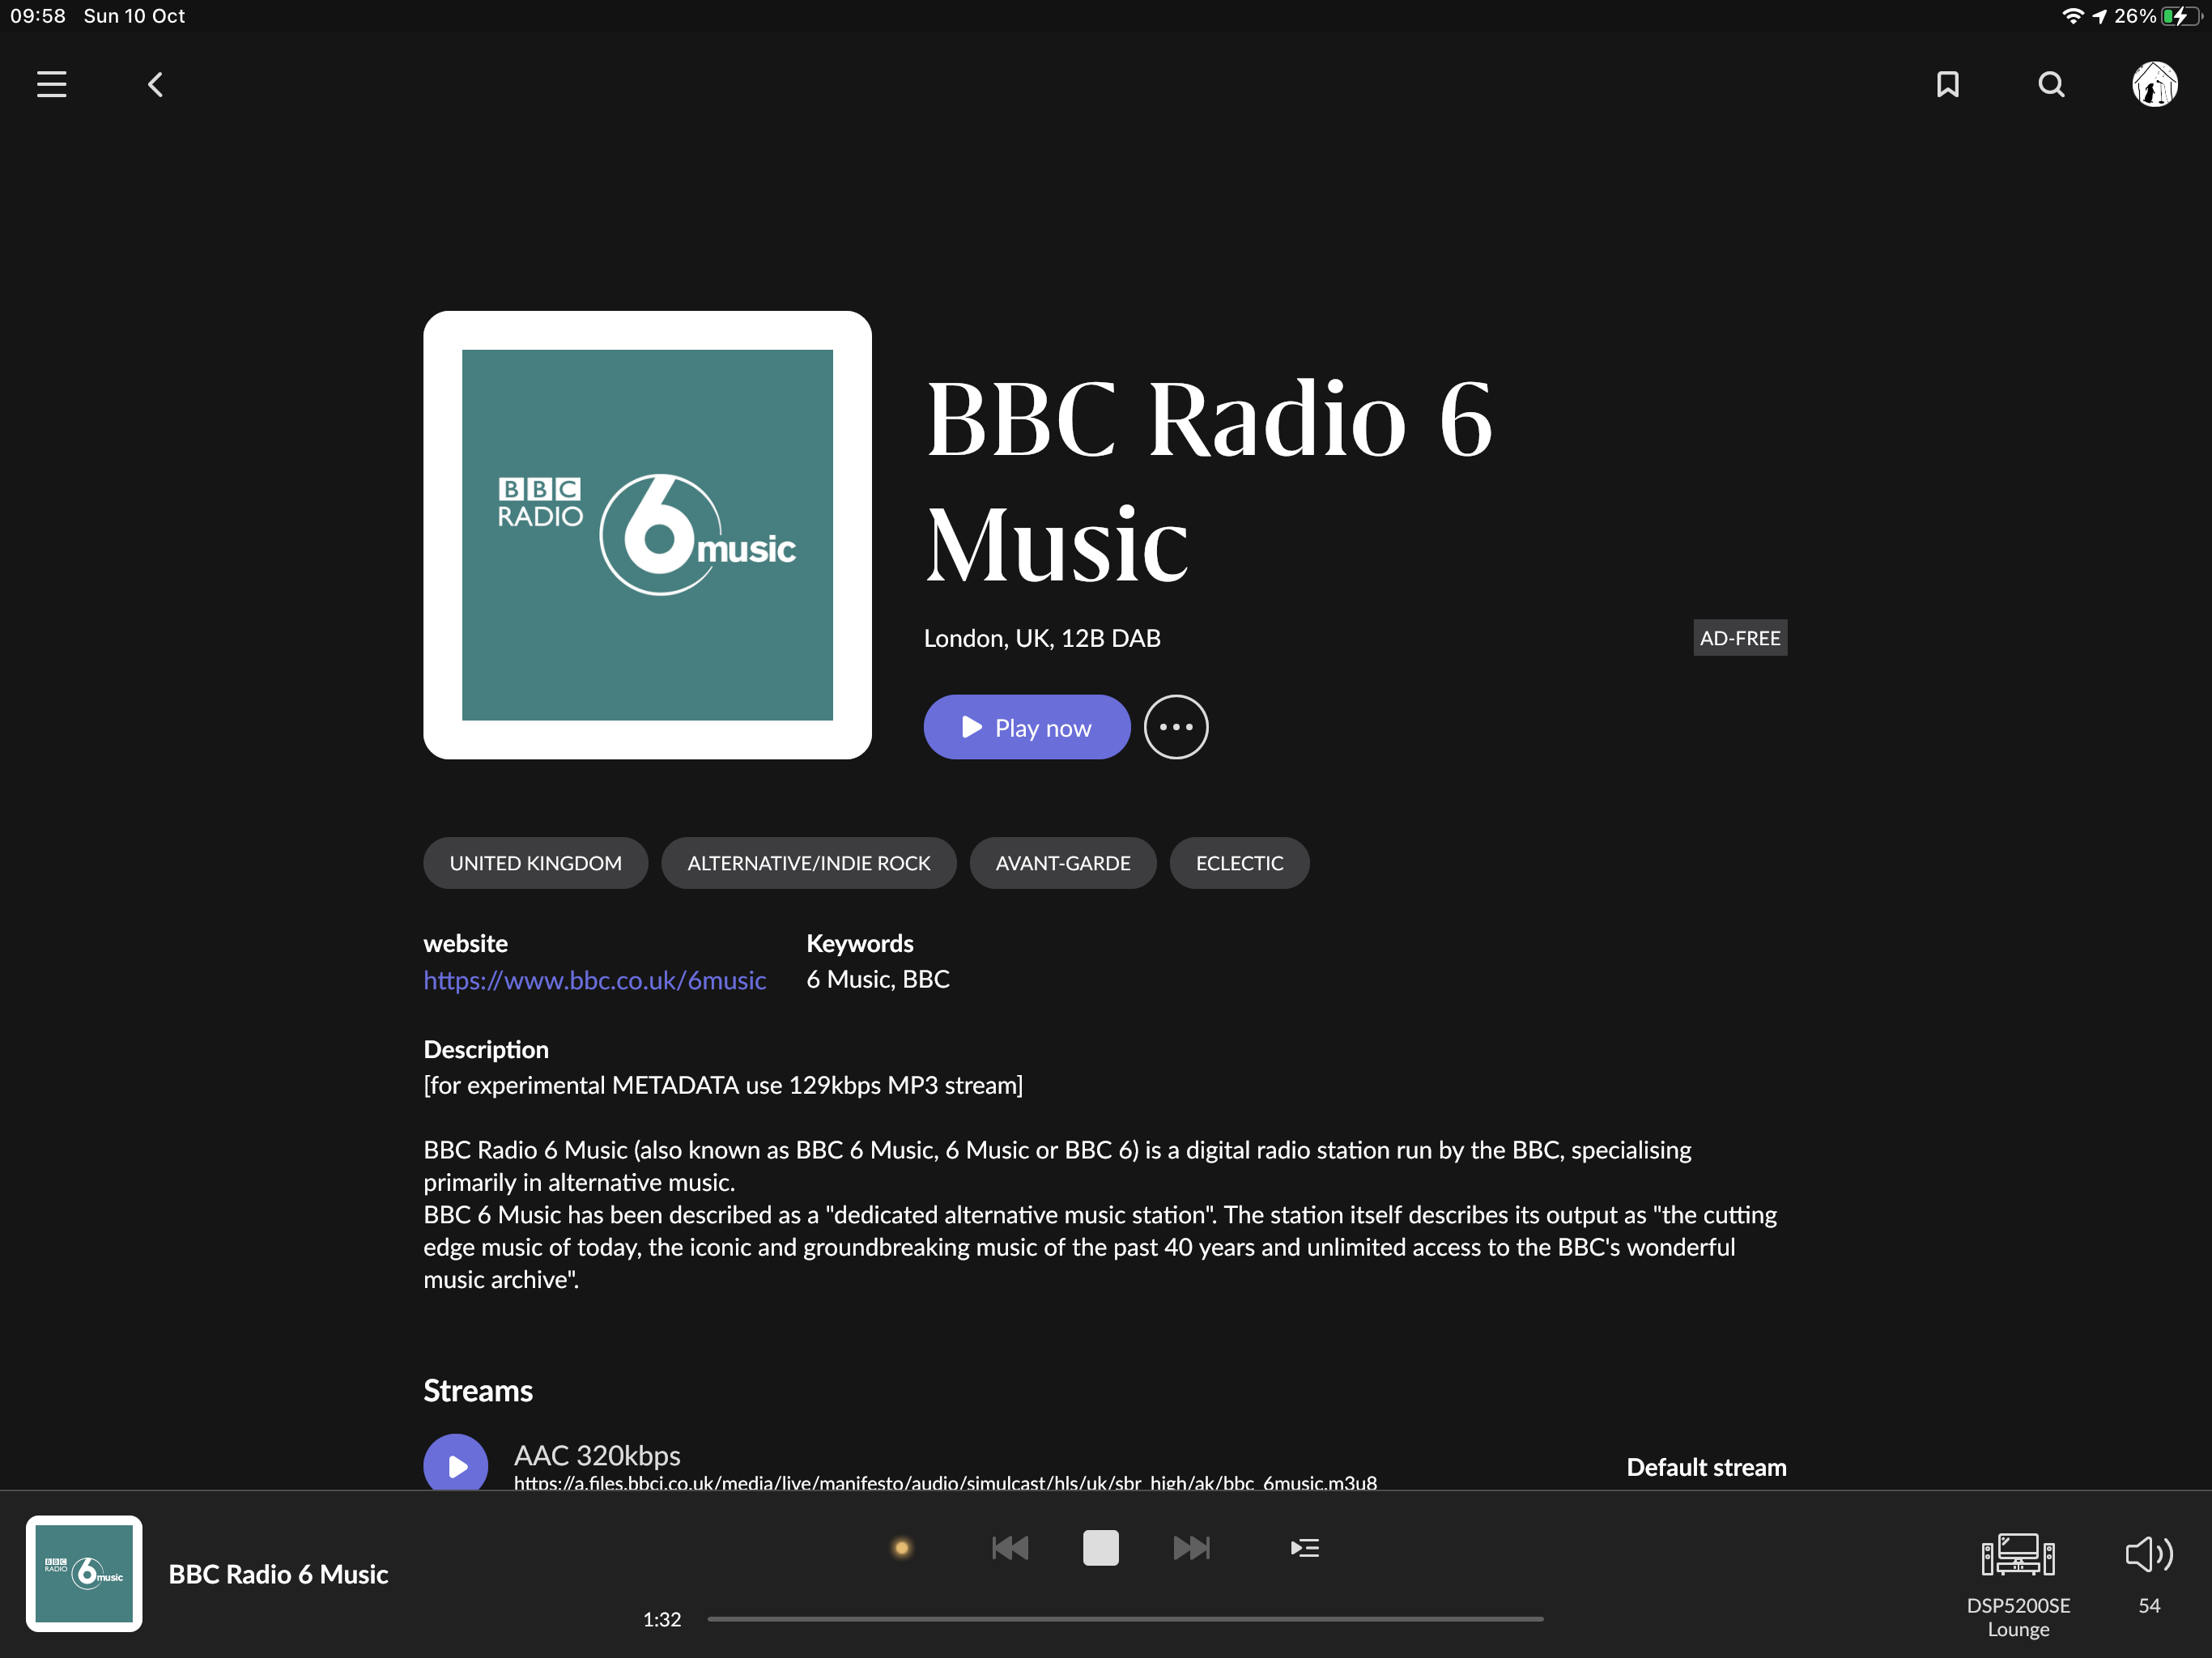Click the Default stream label
The width and height of the screenshot is (2212, 1658).
pyautogui.click(x=1706, y=1467)
